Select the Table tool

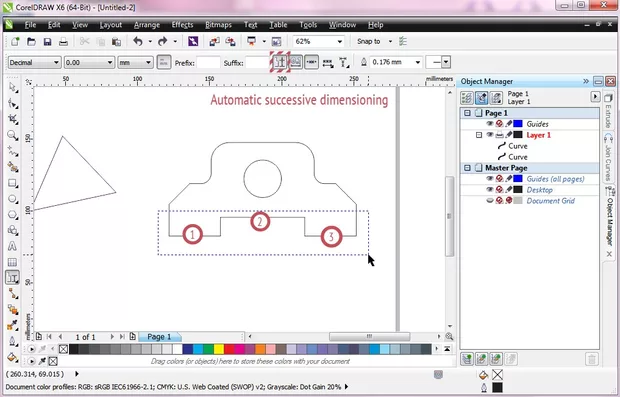click(13, 262)
